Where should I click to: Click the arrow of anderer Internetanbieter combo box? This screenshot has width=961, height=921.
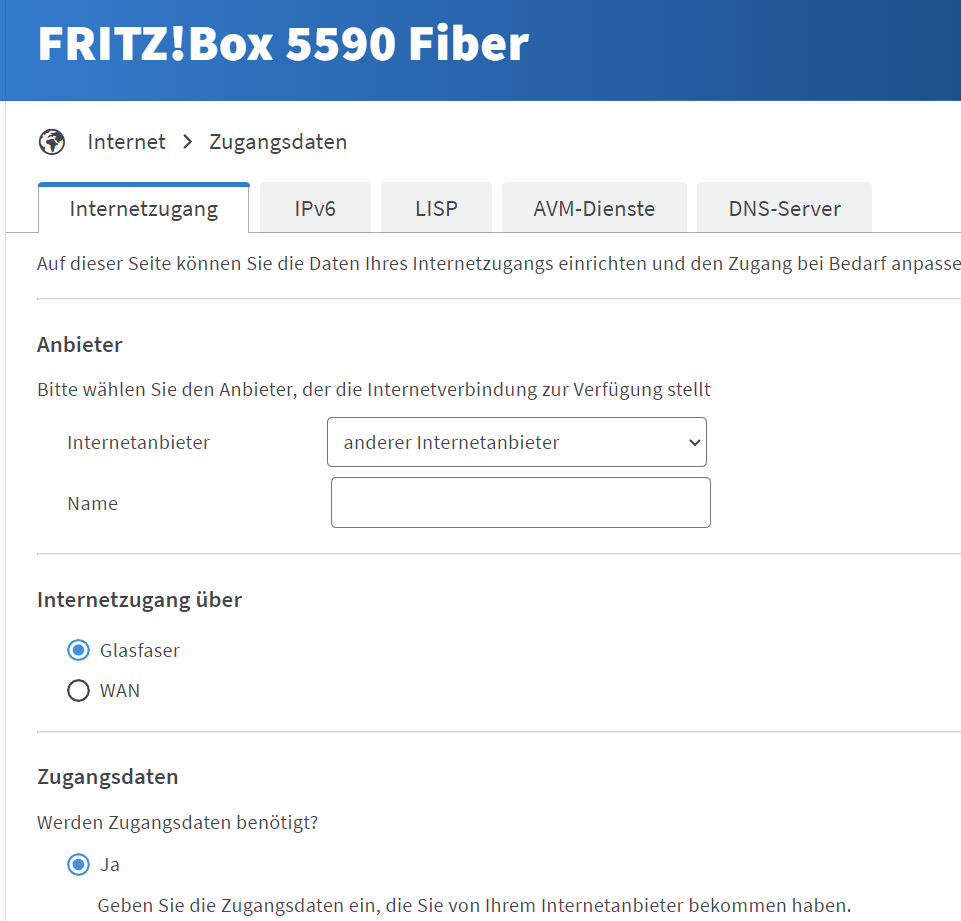(x=694, y=442)
